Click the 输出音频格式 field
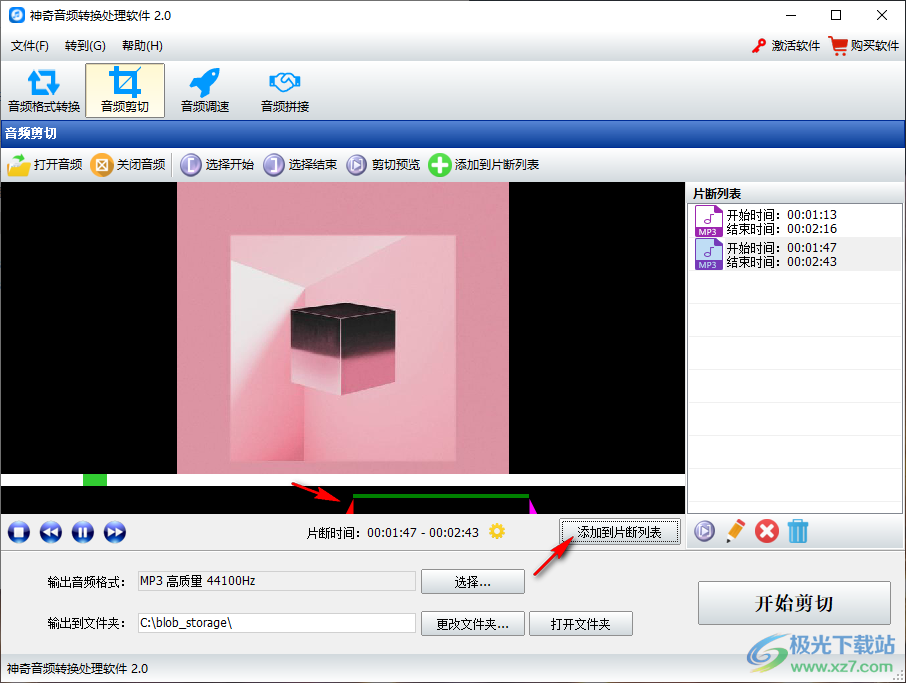 pyautogui.click(x=277, y=581)
